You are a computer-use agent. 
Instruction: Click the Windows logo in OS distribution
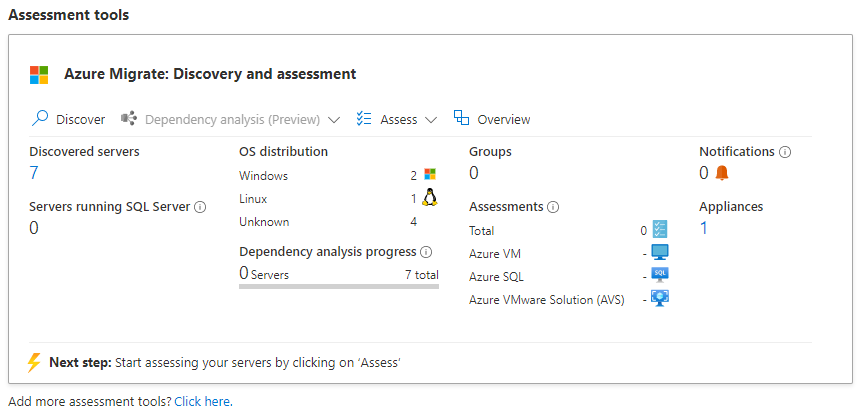(430, 174)
